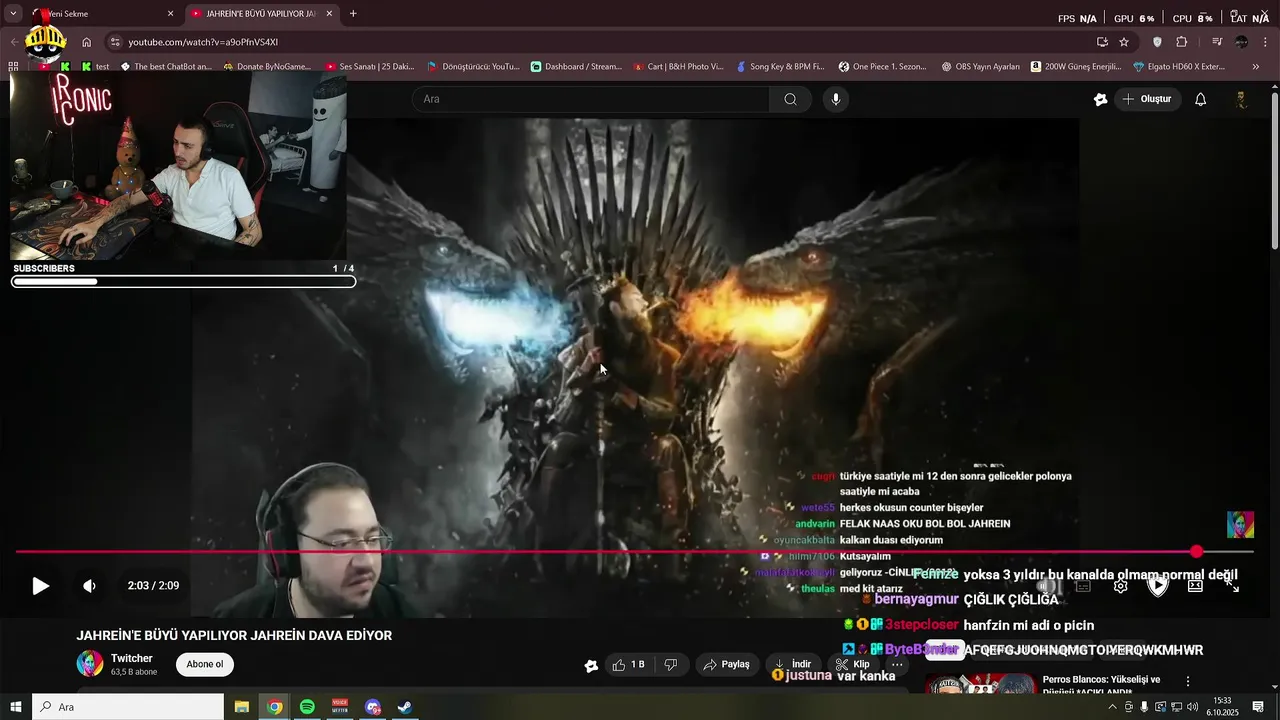The width and height of the screenshot is (1280, 720).
Task: Open Steam from the taskbar
Action: pyautogui.click(x=405, y=707)
